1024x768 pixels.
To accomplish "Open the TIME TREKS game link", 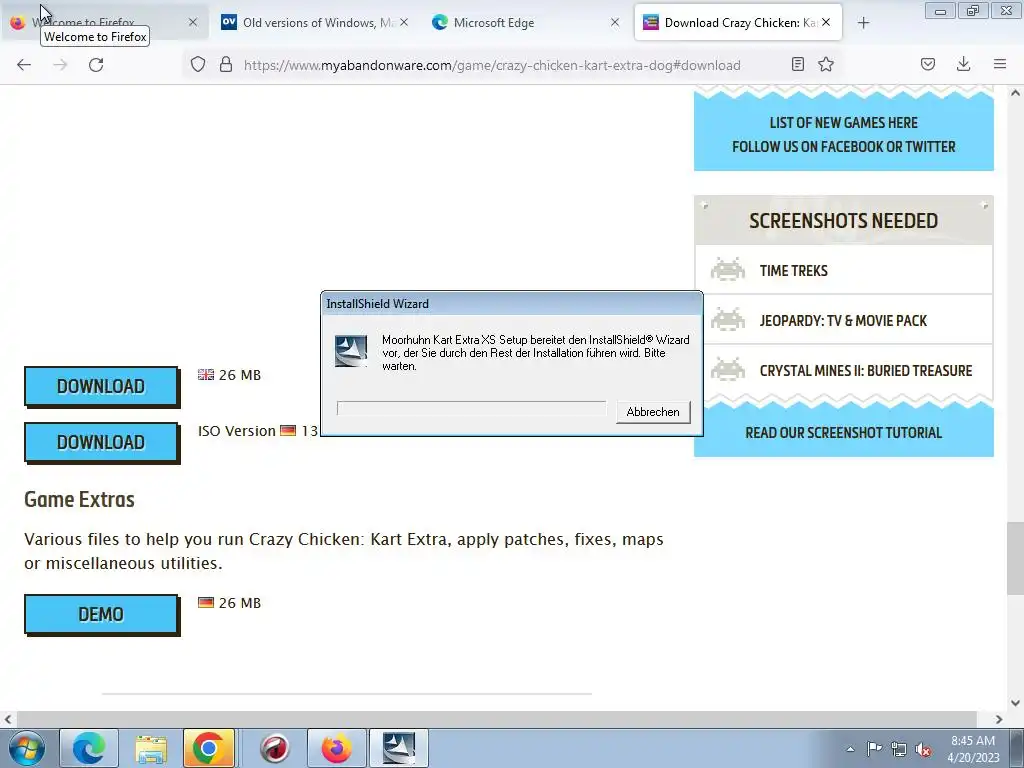I will click(x=793, y=270).
